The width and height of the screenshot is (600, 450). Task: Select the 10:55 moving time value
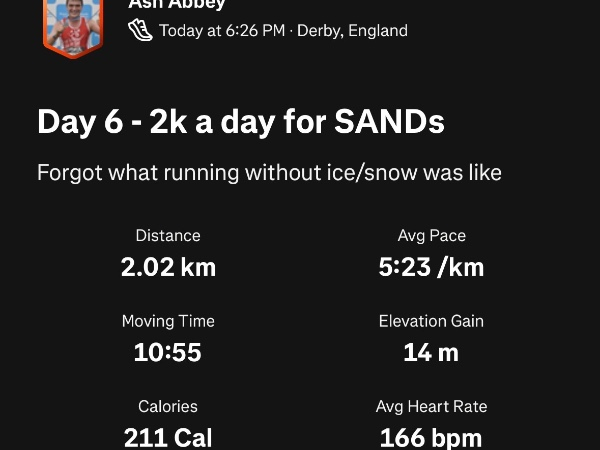pyautogui.click(x=168, y=352)
